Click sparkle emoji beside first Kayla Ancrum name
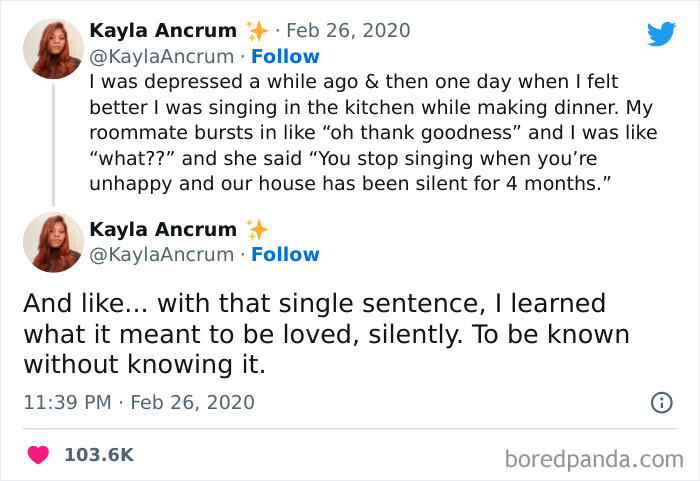 pos(257,31)
